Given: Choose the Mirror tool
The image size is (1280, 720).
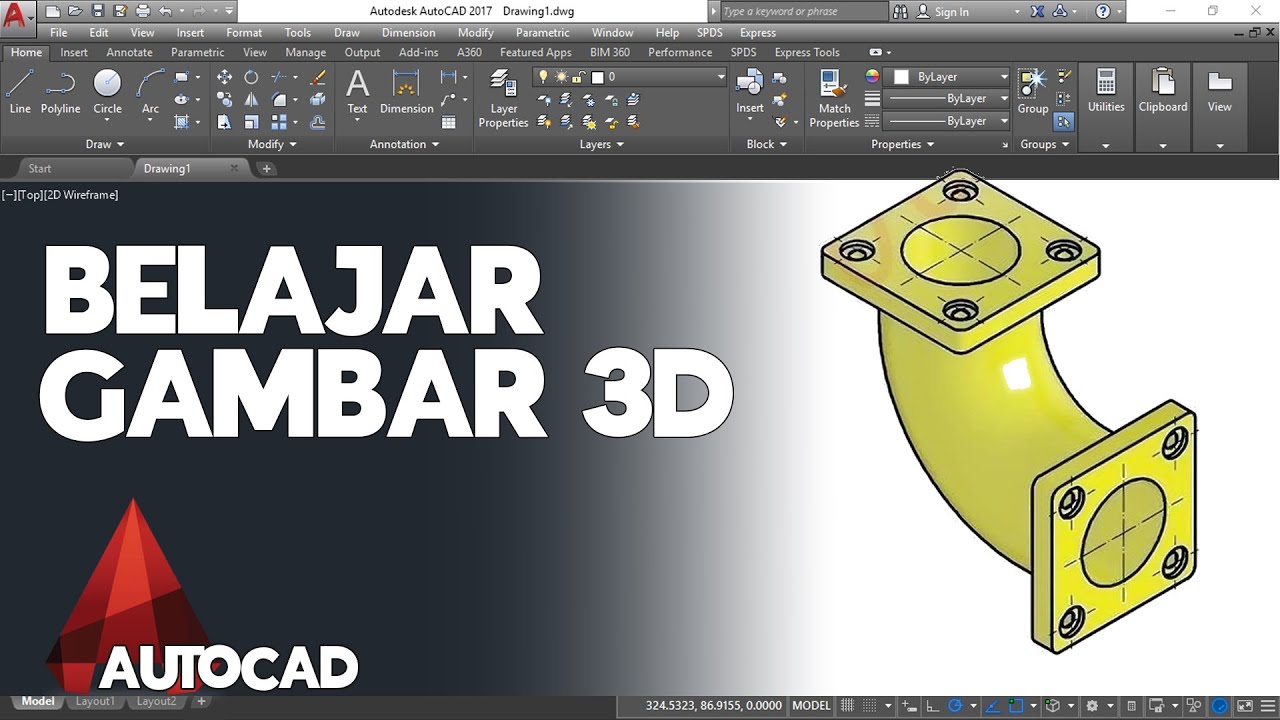Looking at the screenshot, I should [251, 99].
